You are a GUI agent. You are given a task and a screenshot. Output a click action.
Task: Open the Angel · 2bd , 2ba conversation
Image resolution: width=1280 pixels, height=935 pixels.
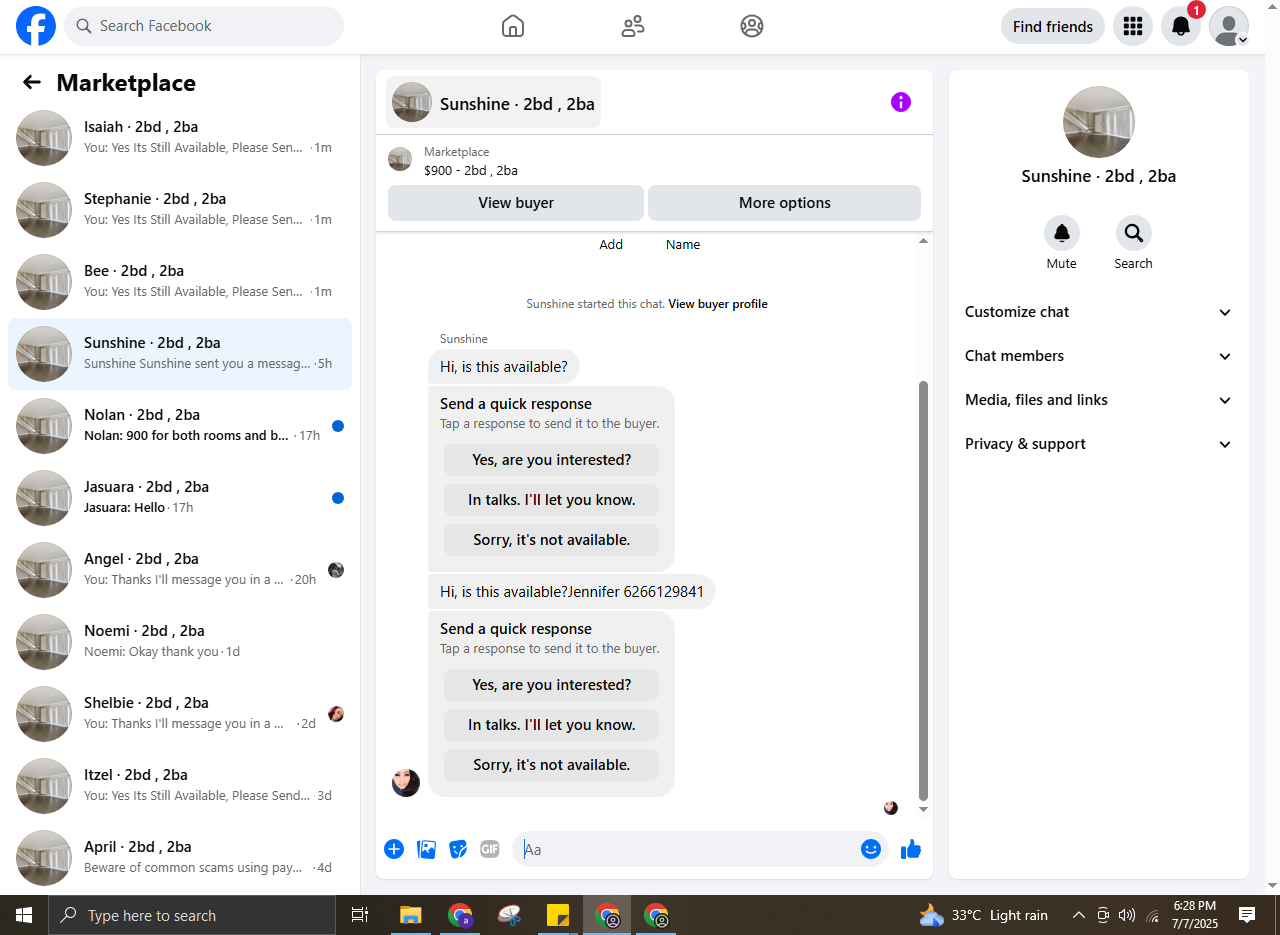click(x=180, y=570)
